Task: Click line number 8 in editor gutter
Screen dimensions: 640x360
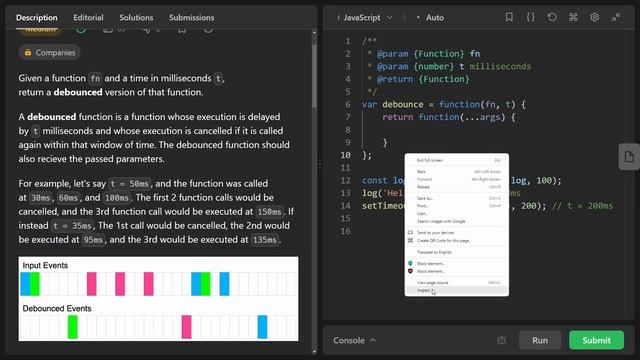Action: 348,130
